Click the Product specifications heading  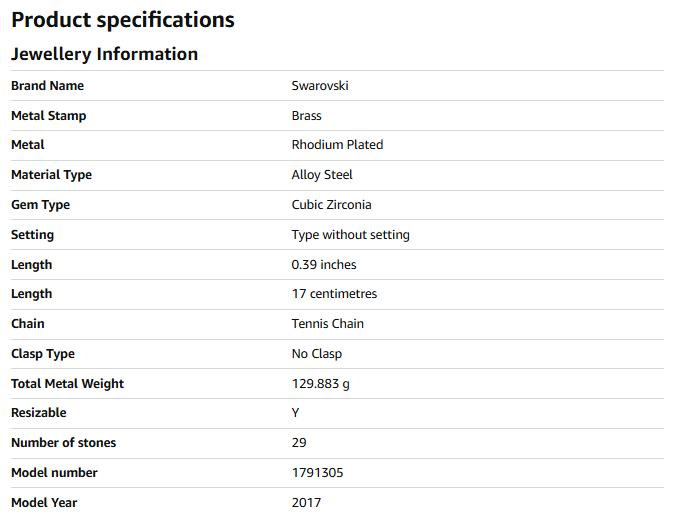click(x=123, y=20)
